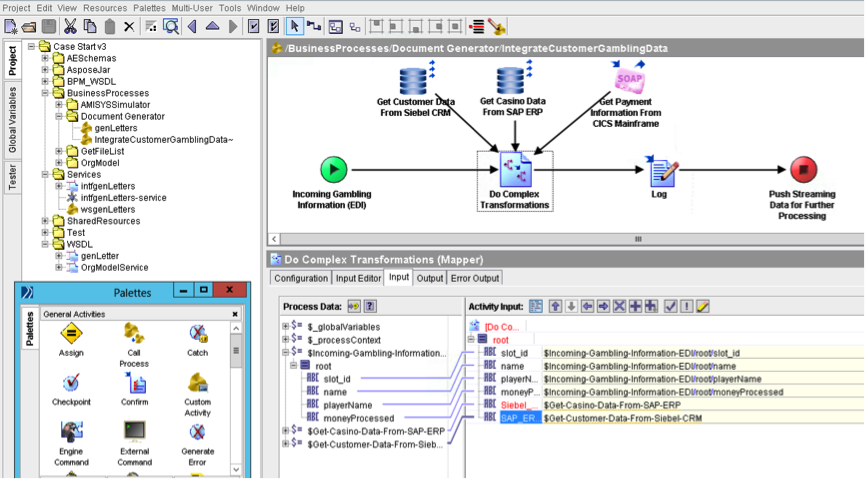Open XPath editor with pencil icon
Image resolution: width=865 pixels, height=479 pixels.
pos(702,306)
